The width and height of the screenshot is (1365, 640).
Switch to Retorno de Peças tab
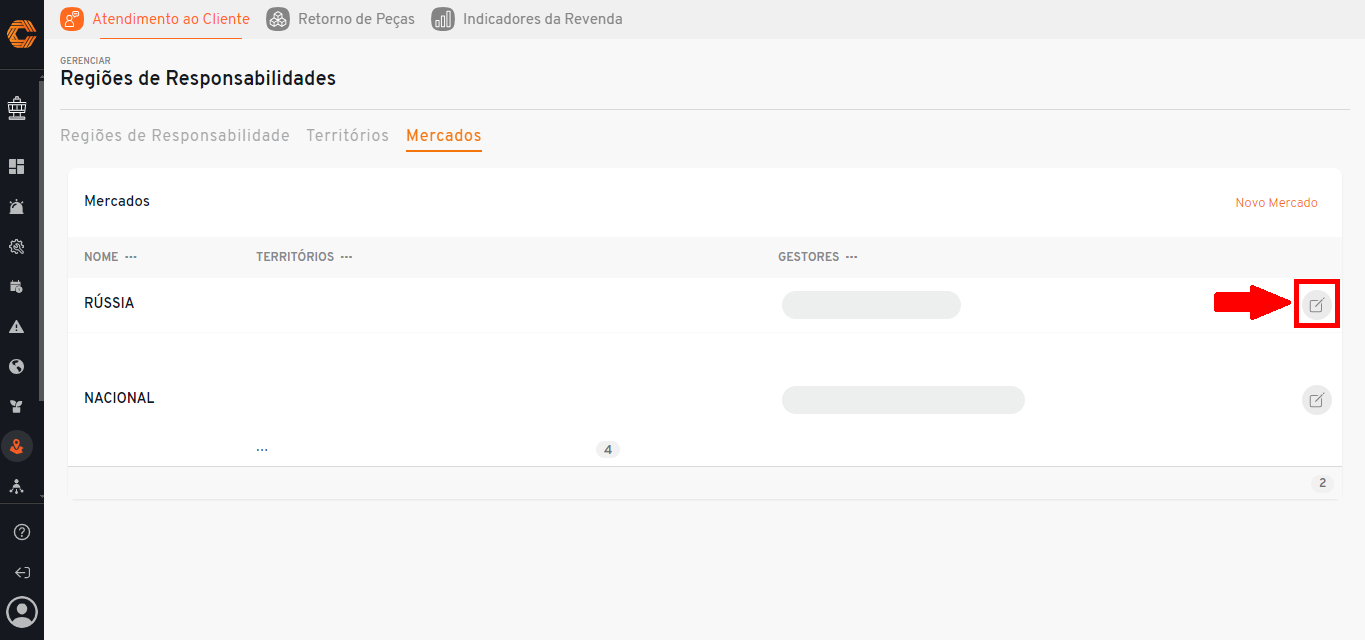click(356, 19)
